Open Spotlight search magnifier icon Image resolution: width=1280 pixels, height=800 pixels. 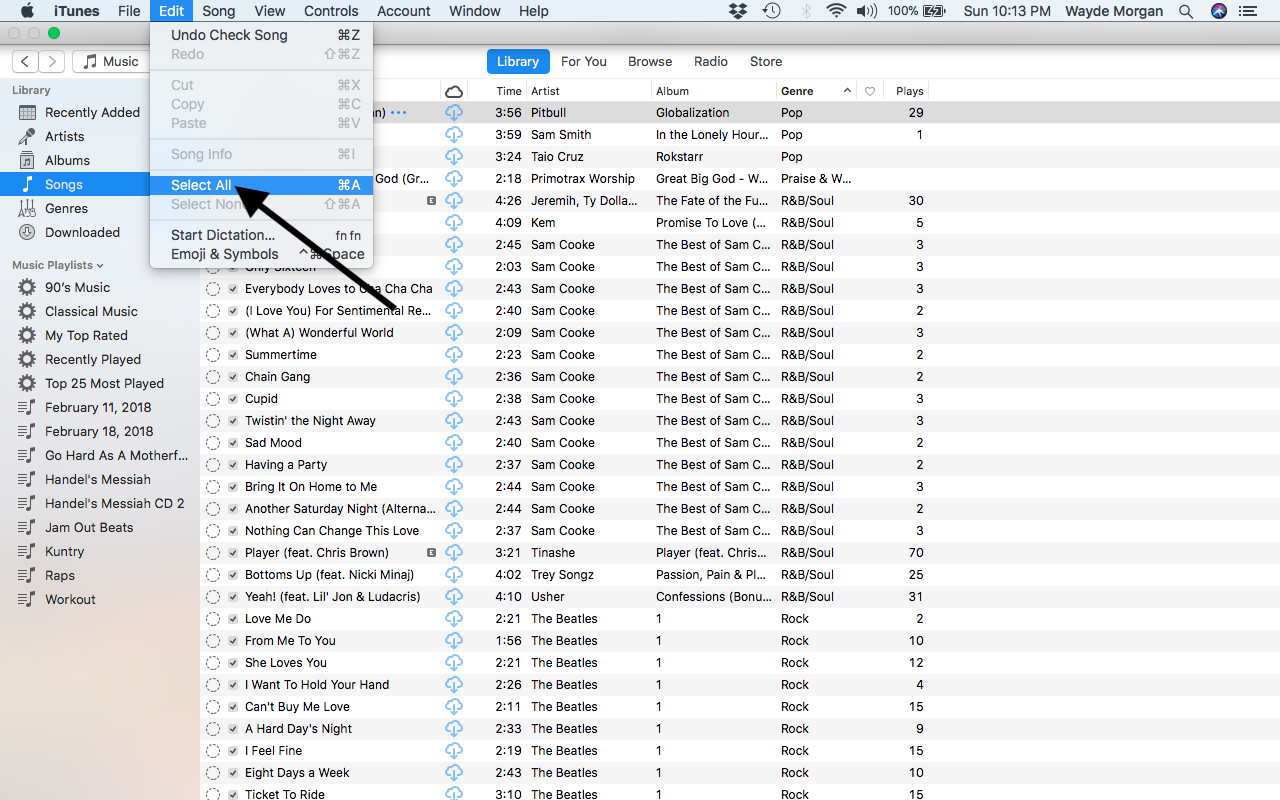tap(1186, 11)
